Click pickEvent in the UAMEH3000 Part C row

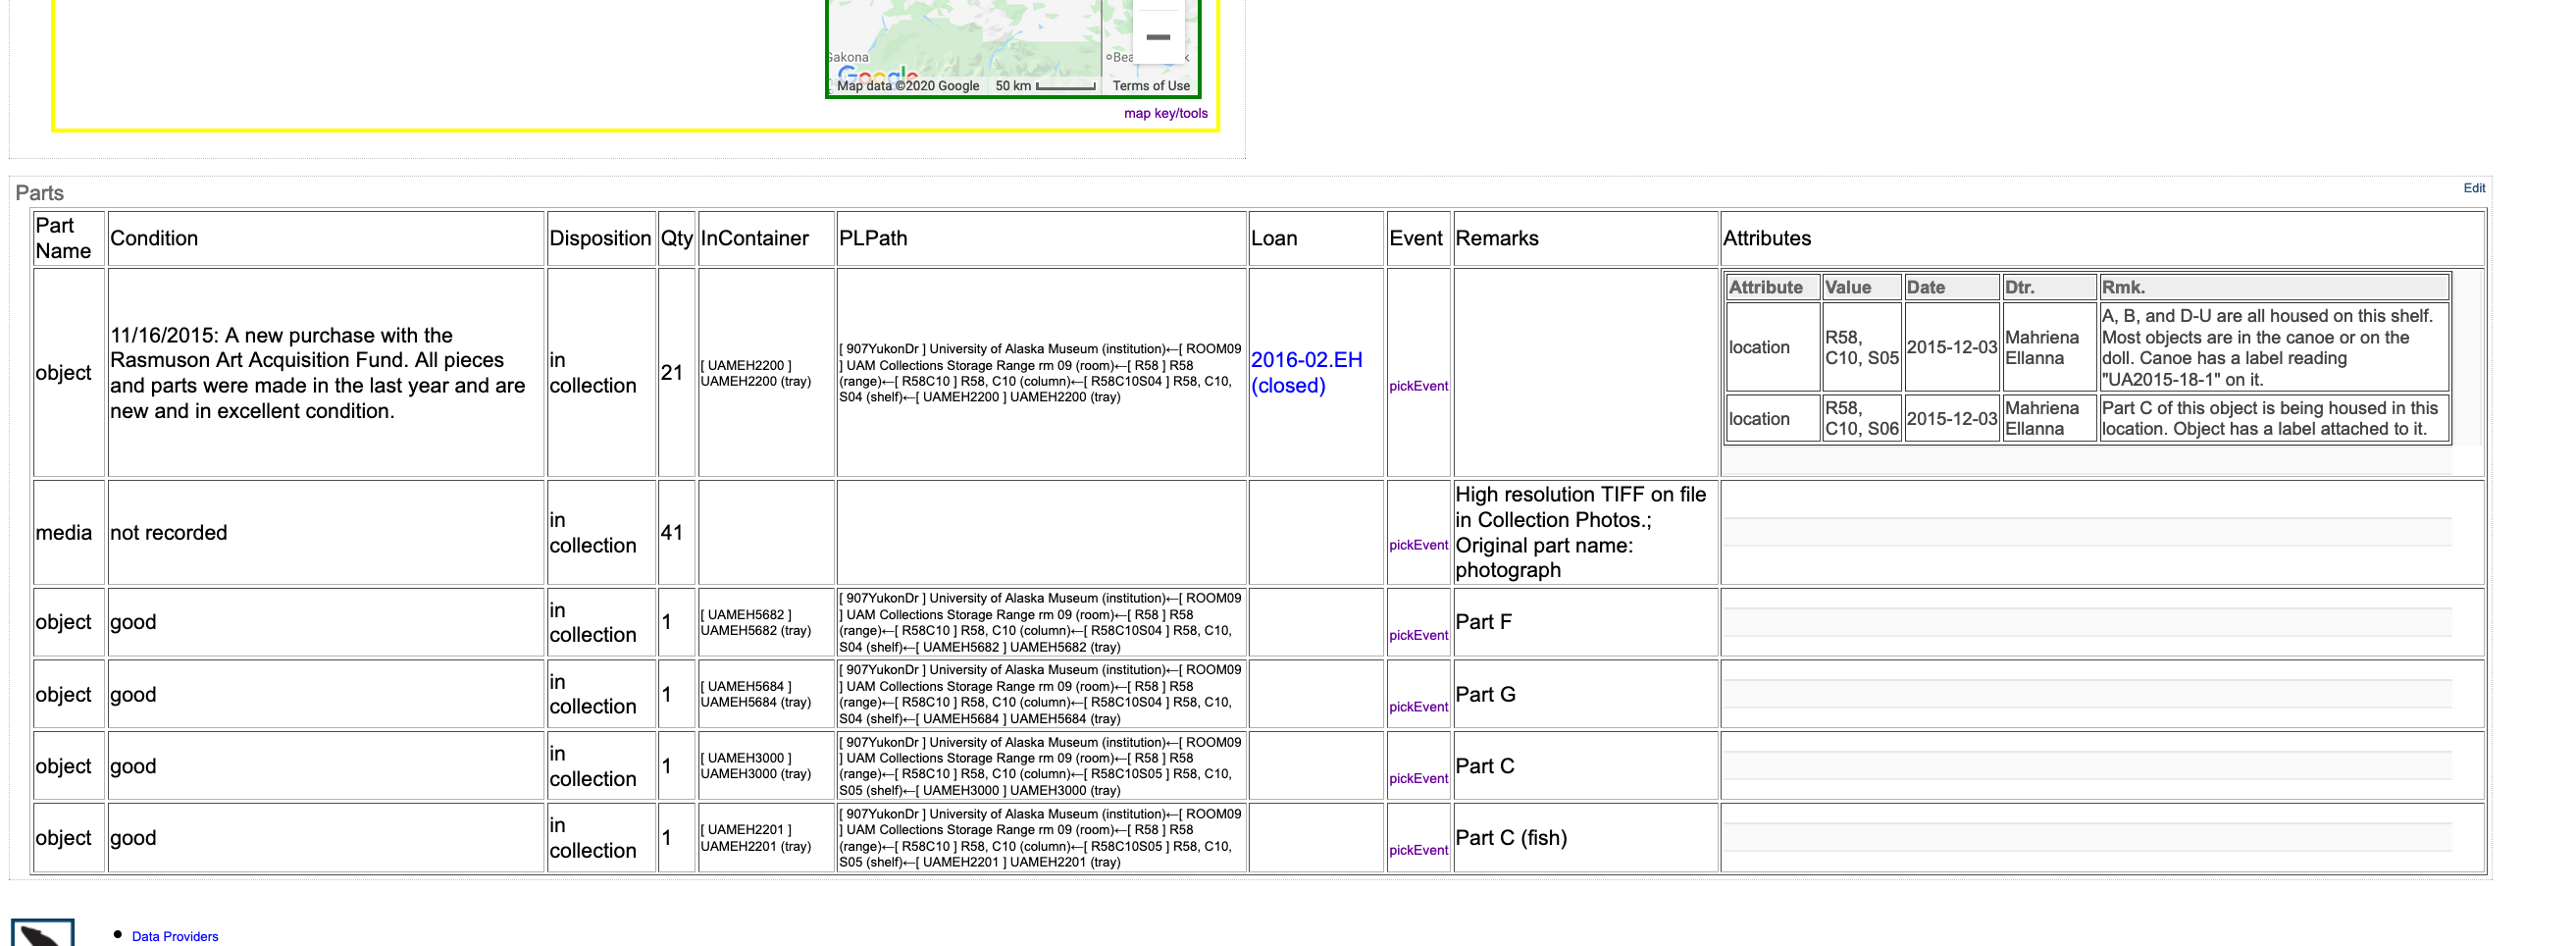coord(1418,779)
